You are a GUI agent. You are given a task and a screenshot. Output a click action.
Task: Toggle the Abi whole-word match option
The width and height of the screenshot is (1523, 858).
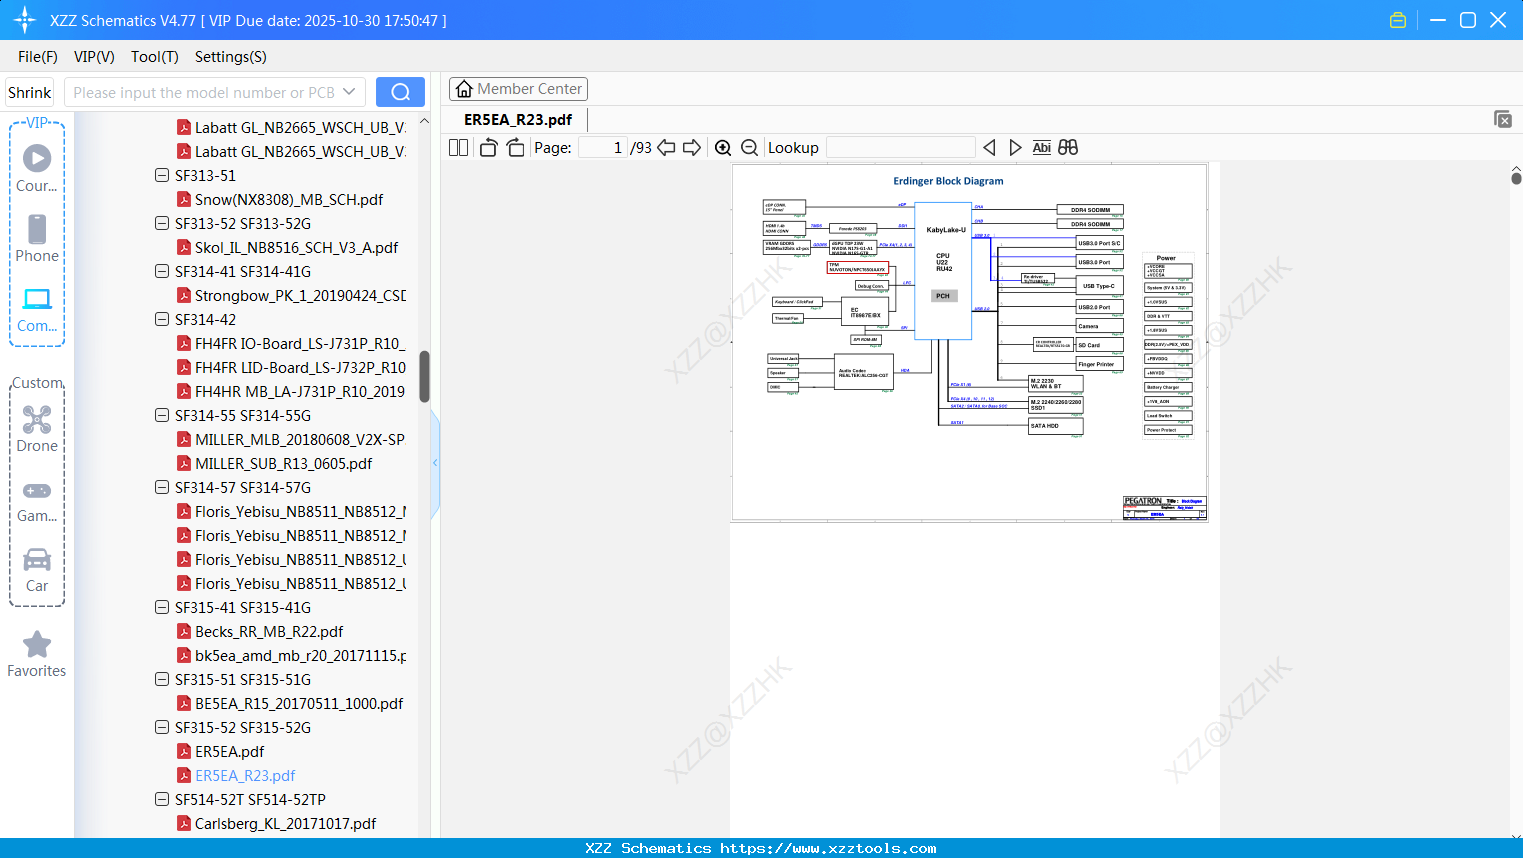[1041, 147]
